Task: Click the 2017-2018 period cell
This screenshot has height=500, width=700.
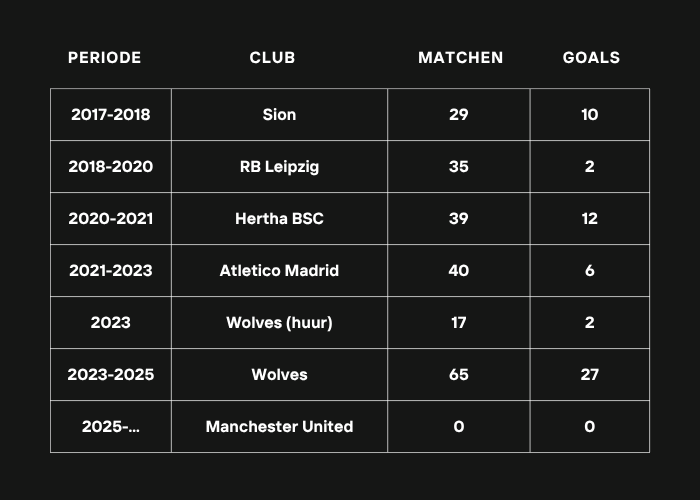Action: click(x=111, y=115)
